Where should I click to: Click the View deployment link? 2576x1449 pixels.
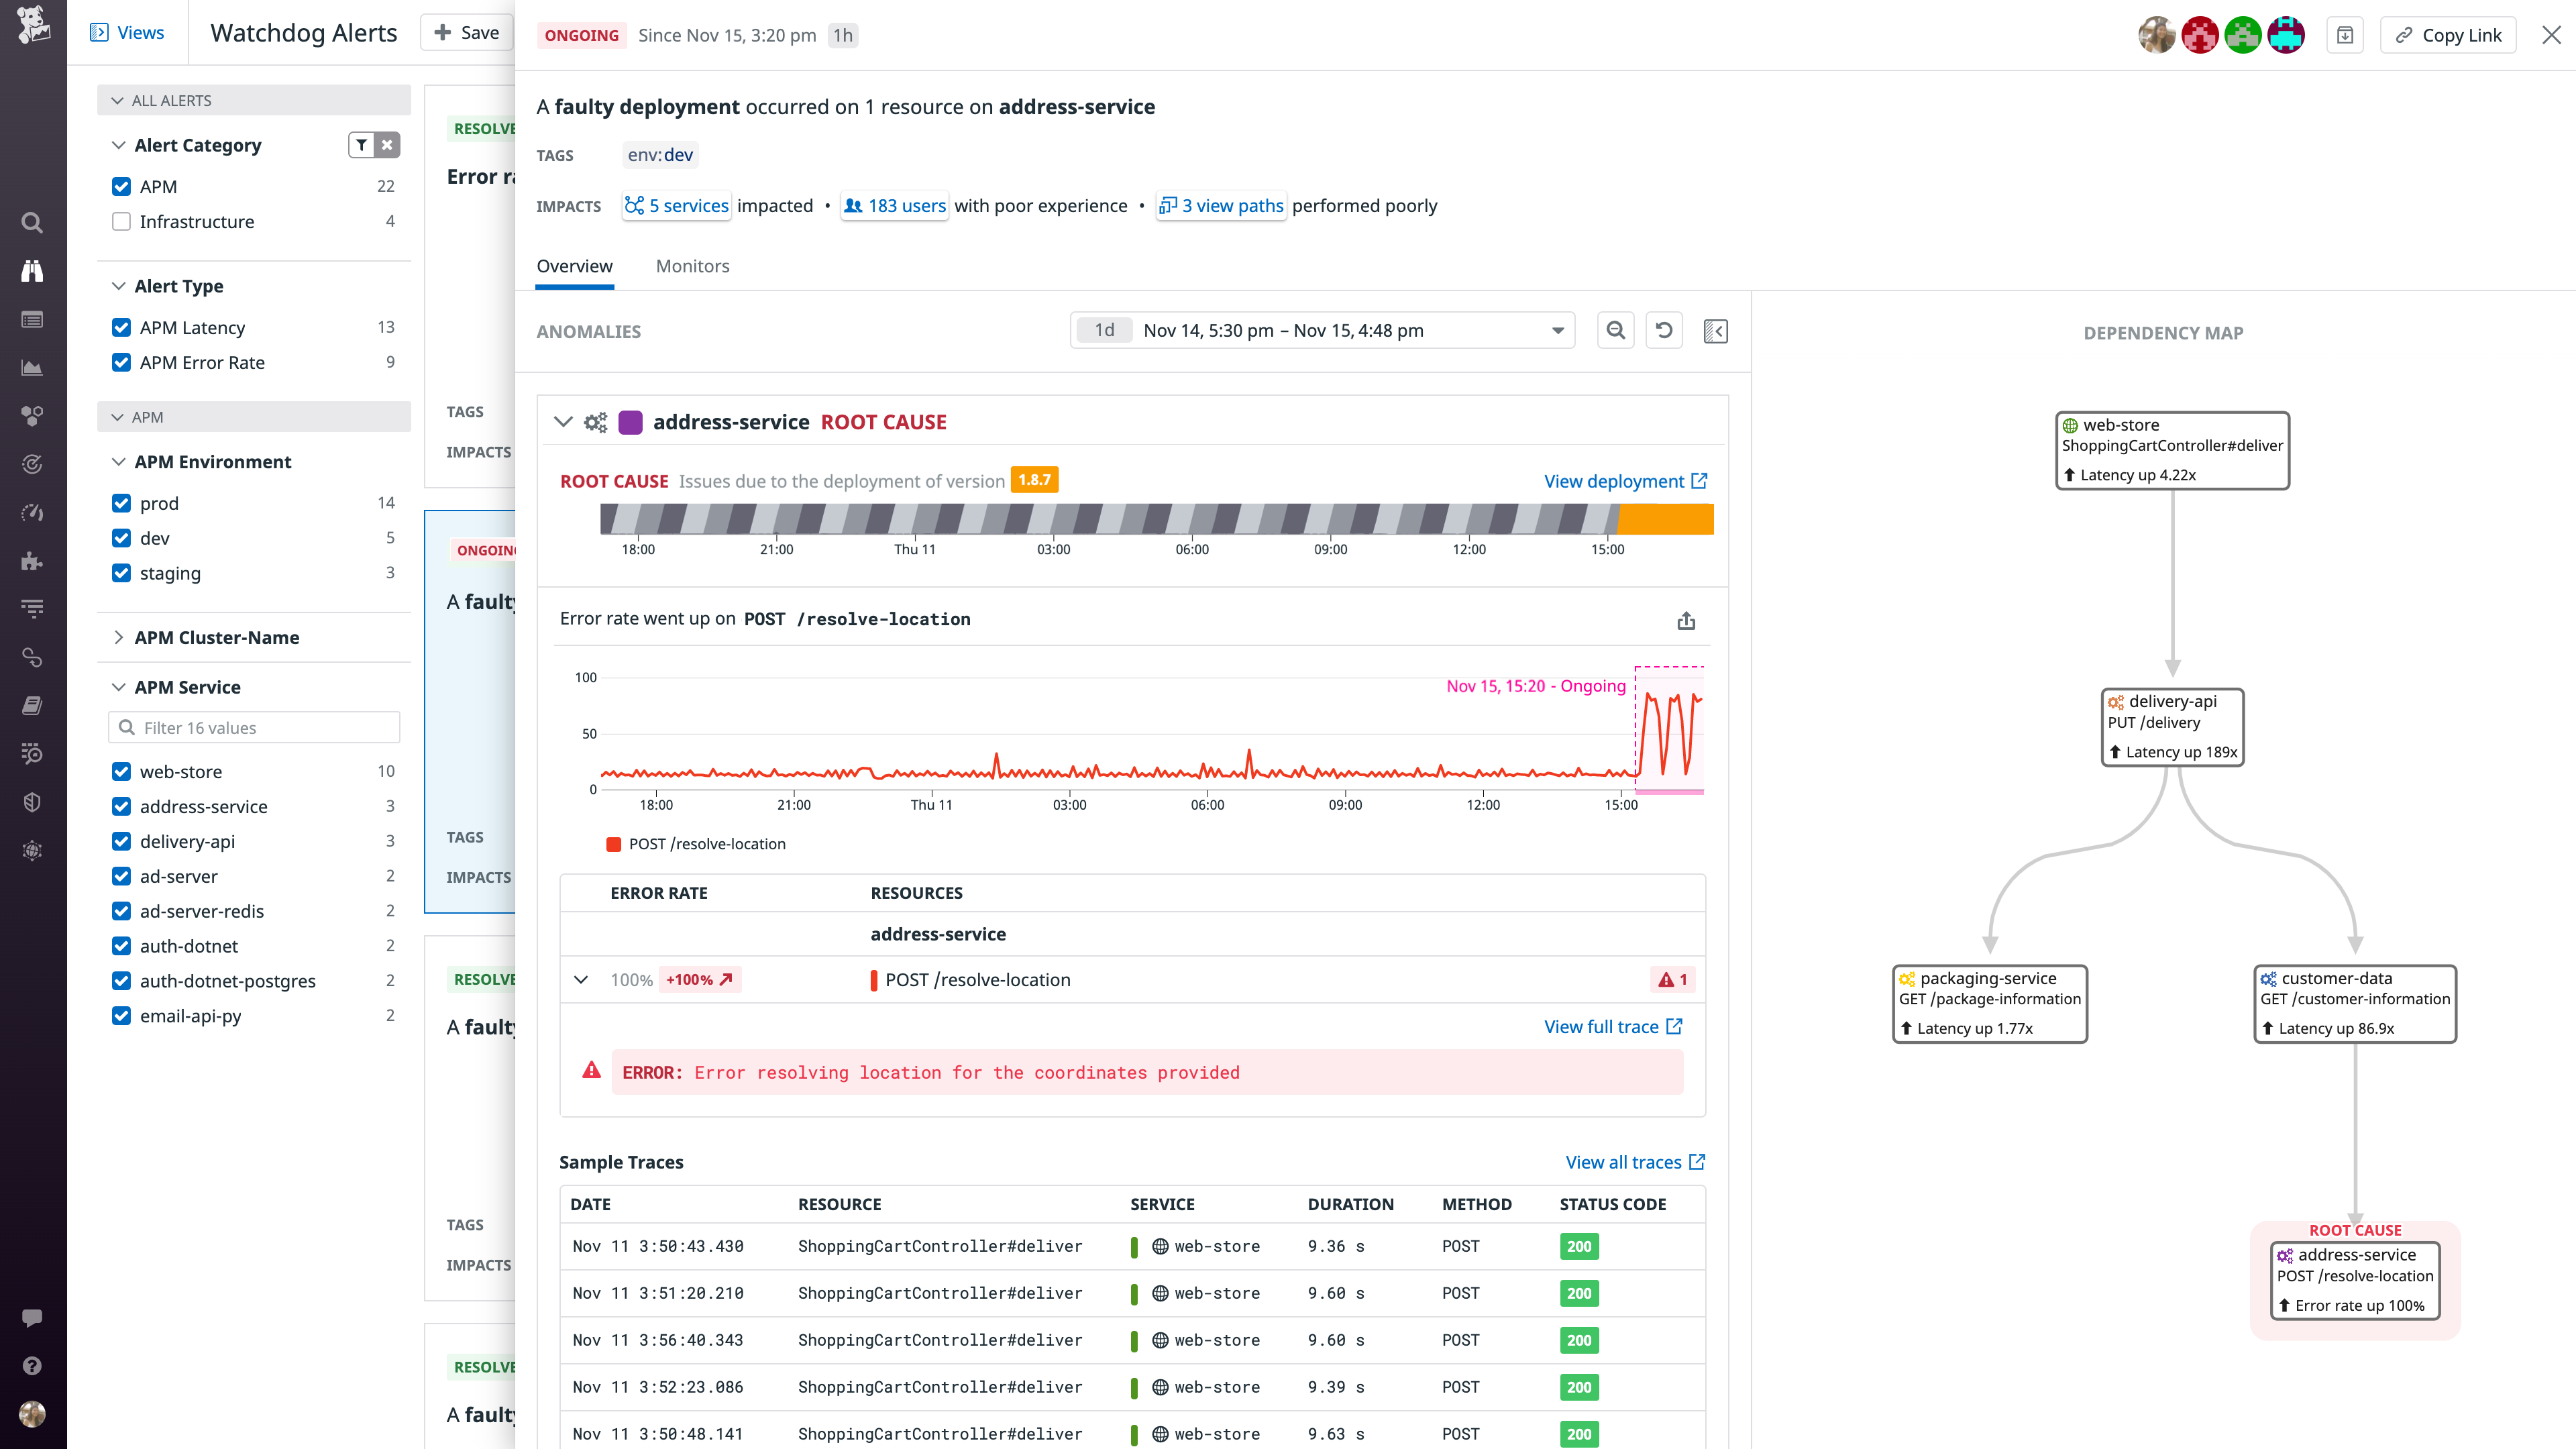[1614, 481]
